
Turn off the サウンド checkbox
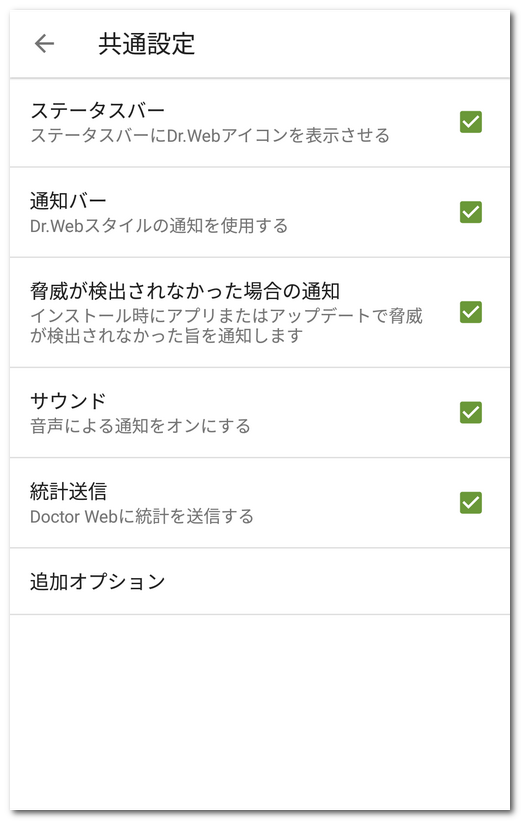coord(471,413)
